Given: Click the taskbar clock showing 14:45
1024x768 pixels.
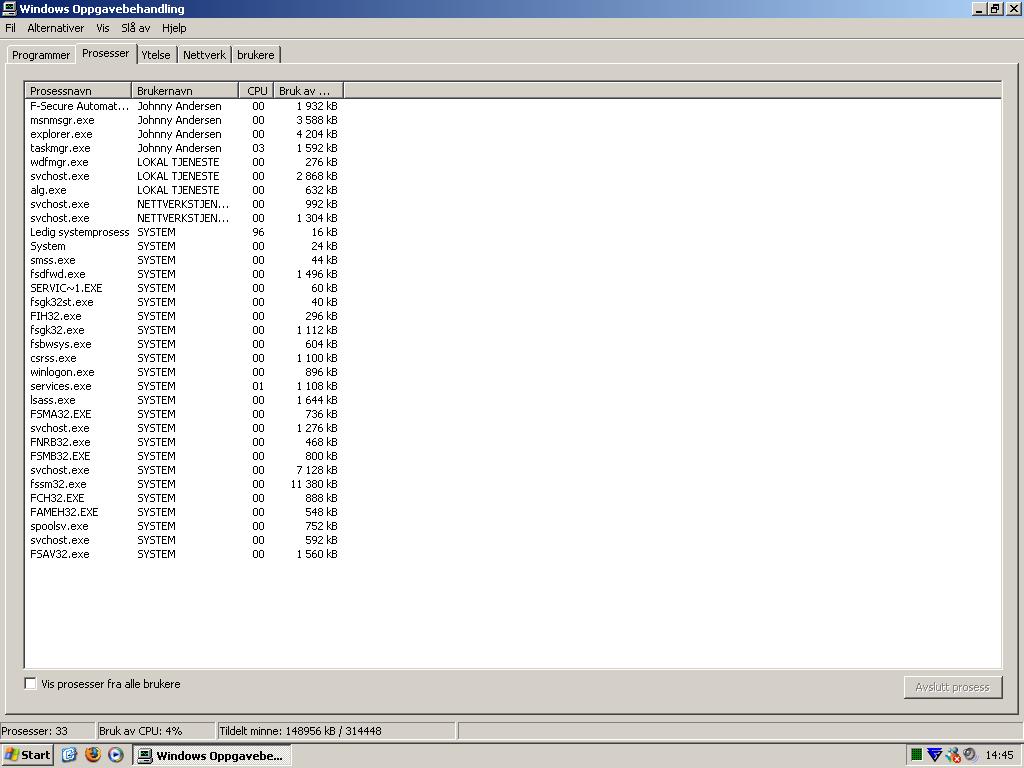Looking at the screenshot, I should pos(999,755).
